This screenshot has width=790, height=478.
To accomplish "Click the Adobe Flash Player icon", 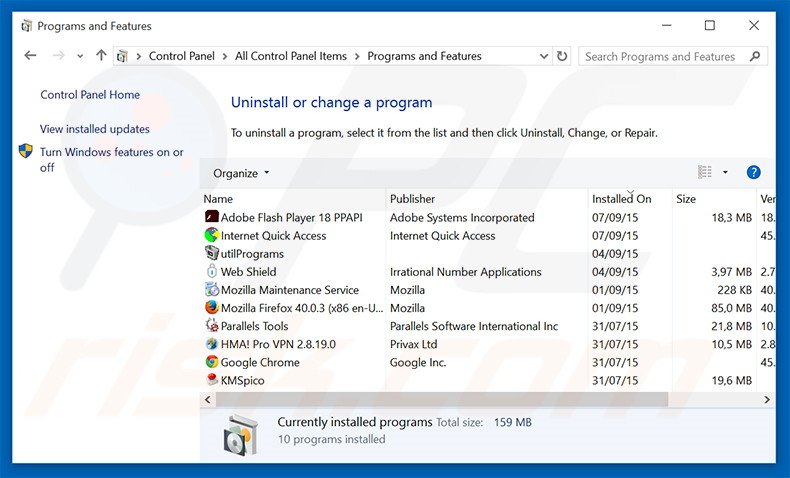I will (211, 217).
